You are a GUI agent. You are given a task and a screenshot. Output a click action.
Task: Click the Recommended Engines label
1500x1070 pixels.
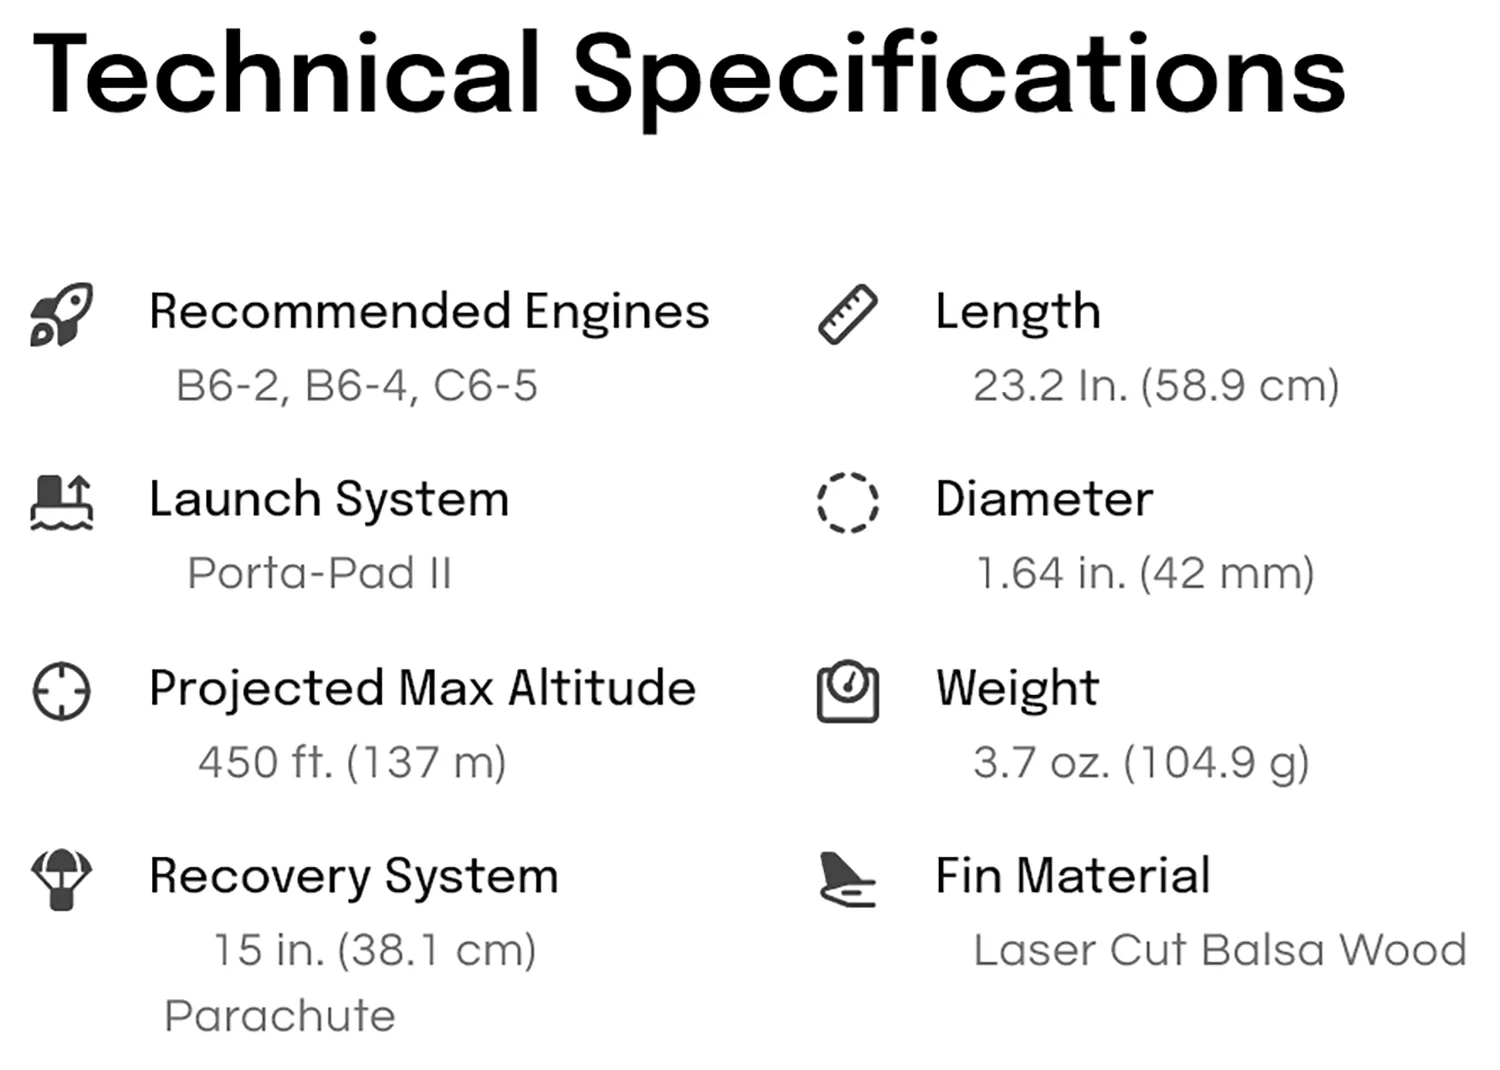pos(429,312)
